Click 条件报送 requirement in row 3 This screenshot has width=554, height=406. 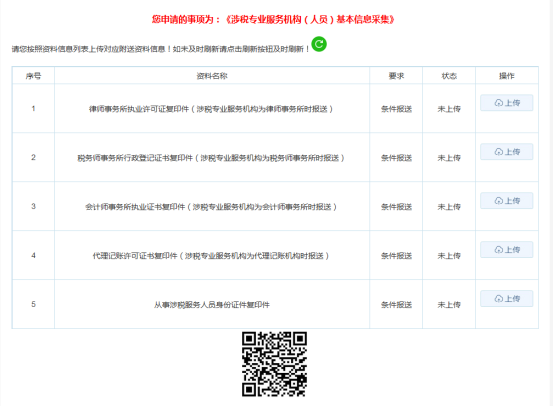(x=396, y=207)
